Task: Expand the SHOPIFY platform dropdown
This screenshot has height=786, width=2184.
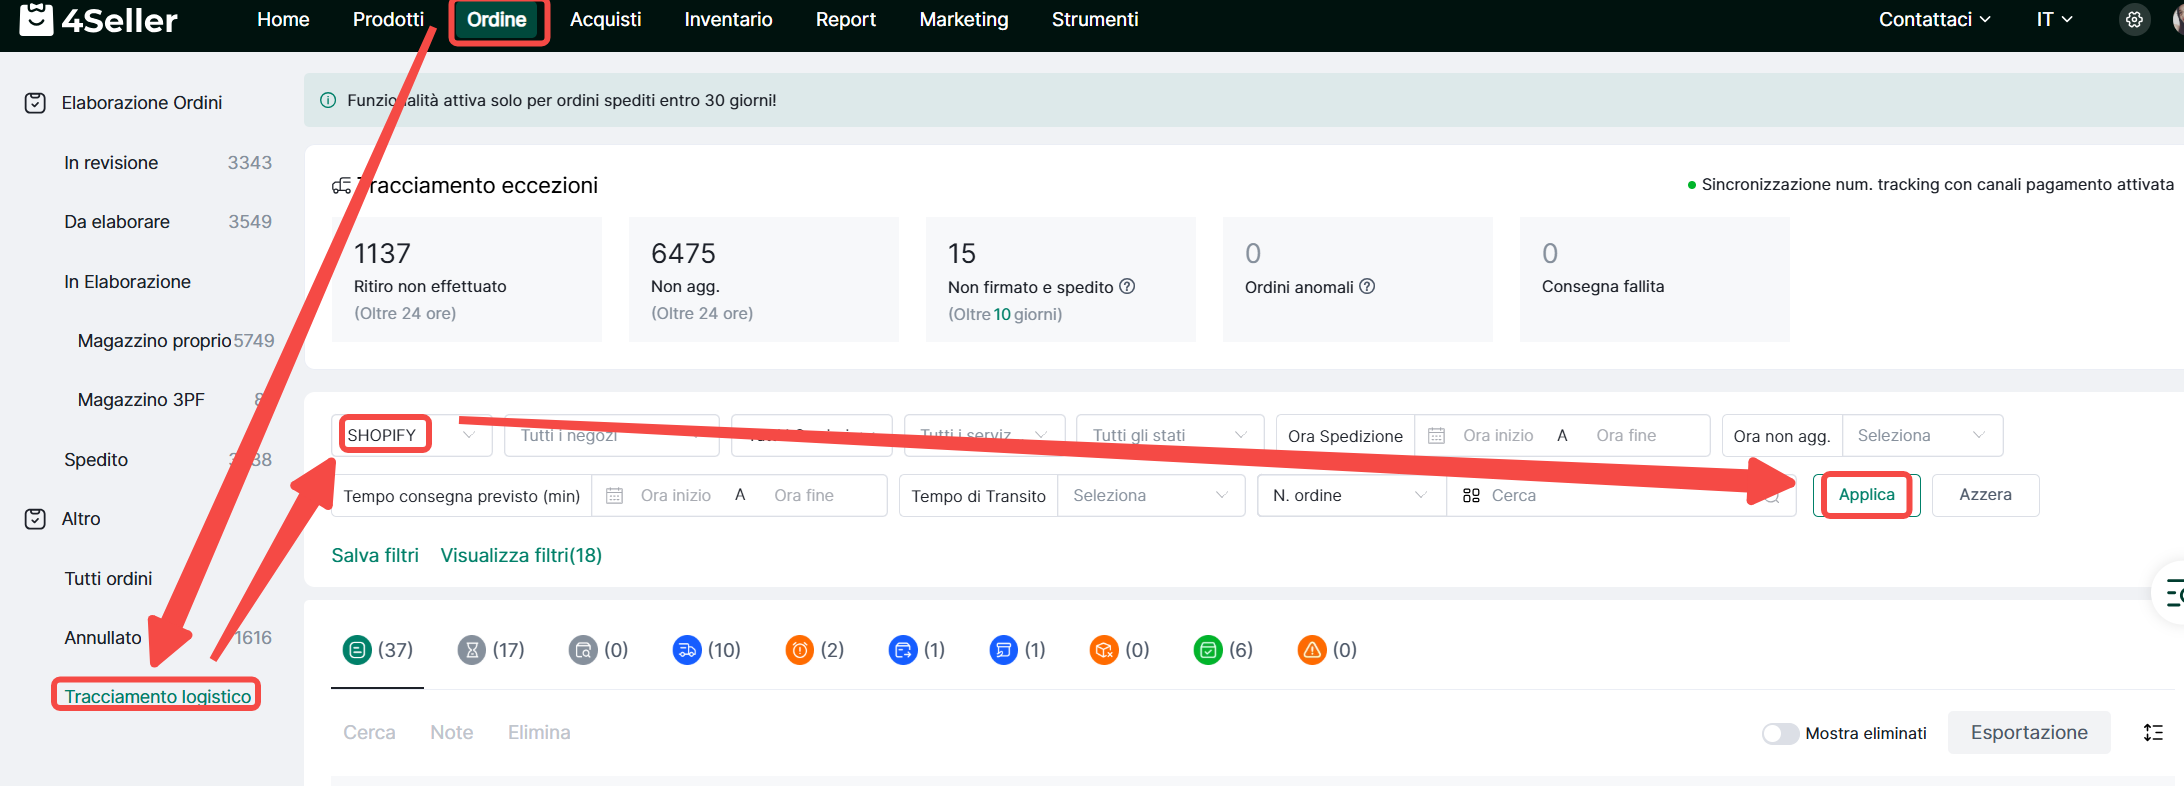Action: point(412,436)
